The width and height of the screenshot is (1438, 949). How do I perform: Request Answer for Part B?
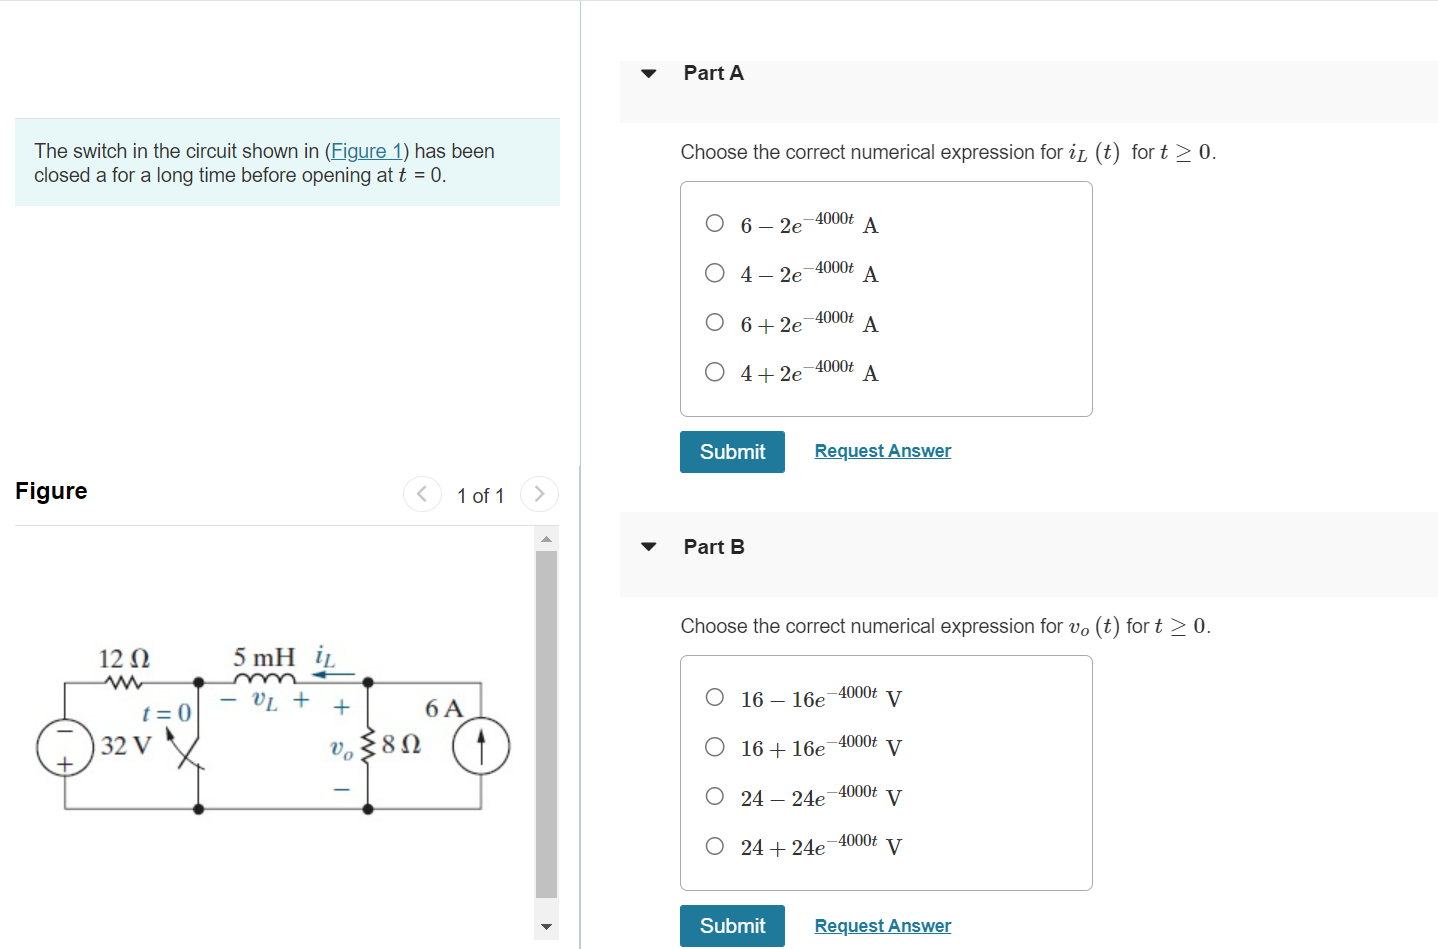point(881,925)
